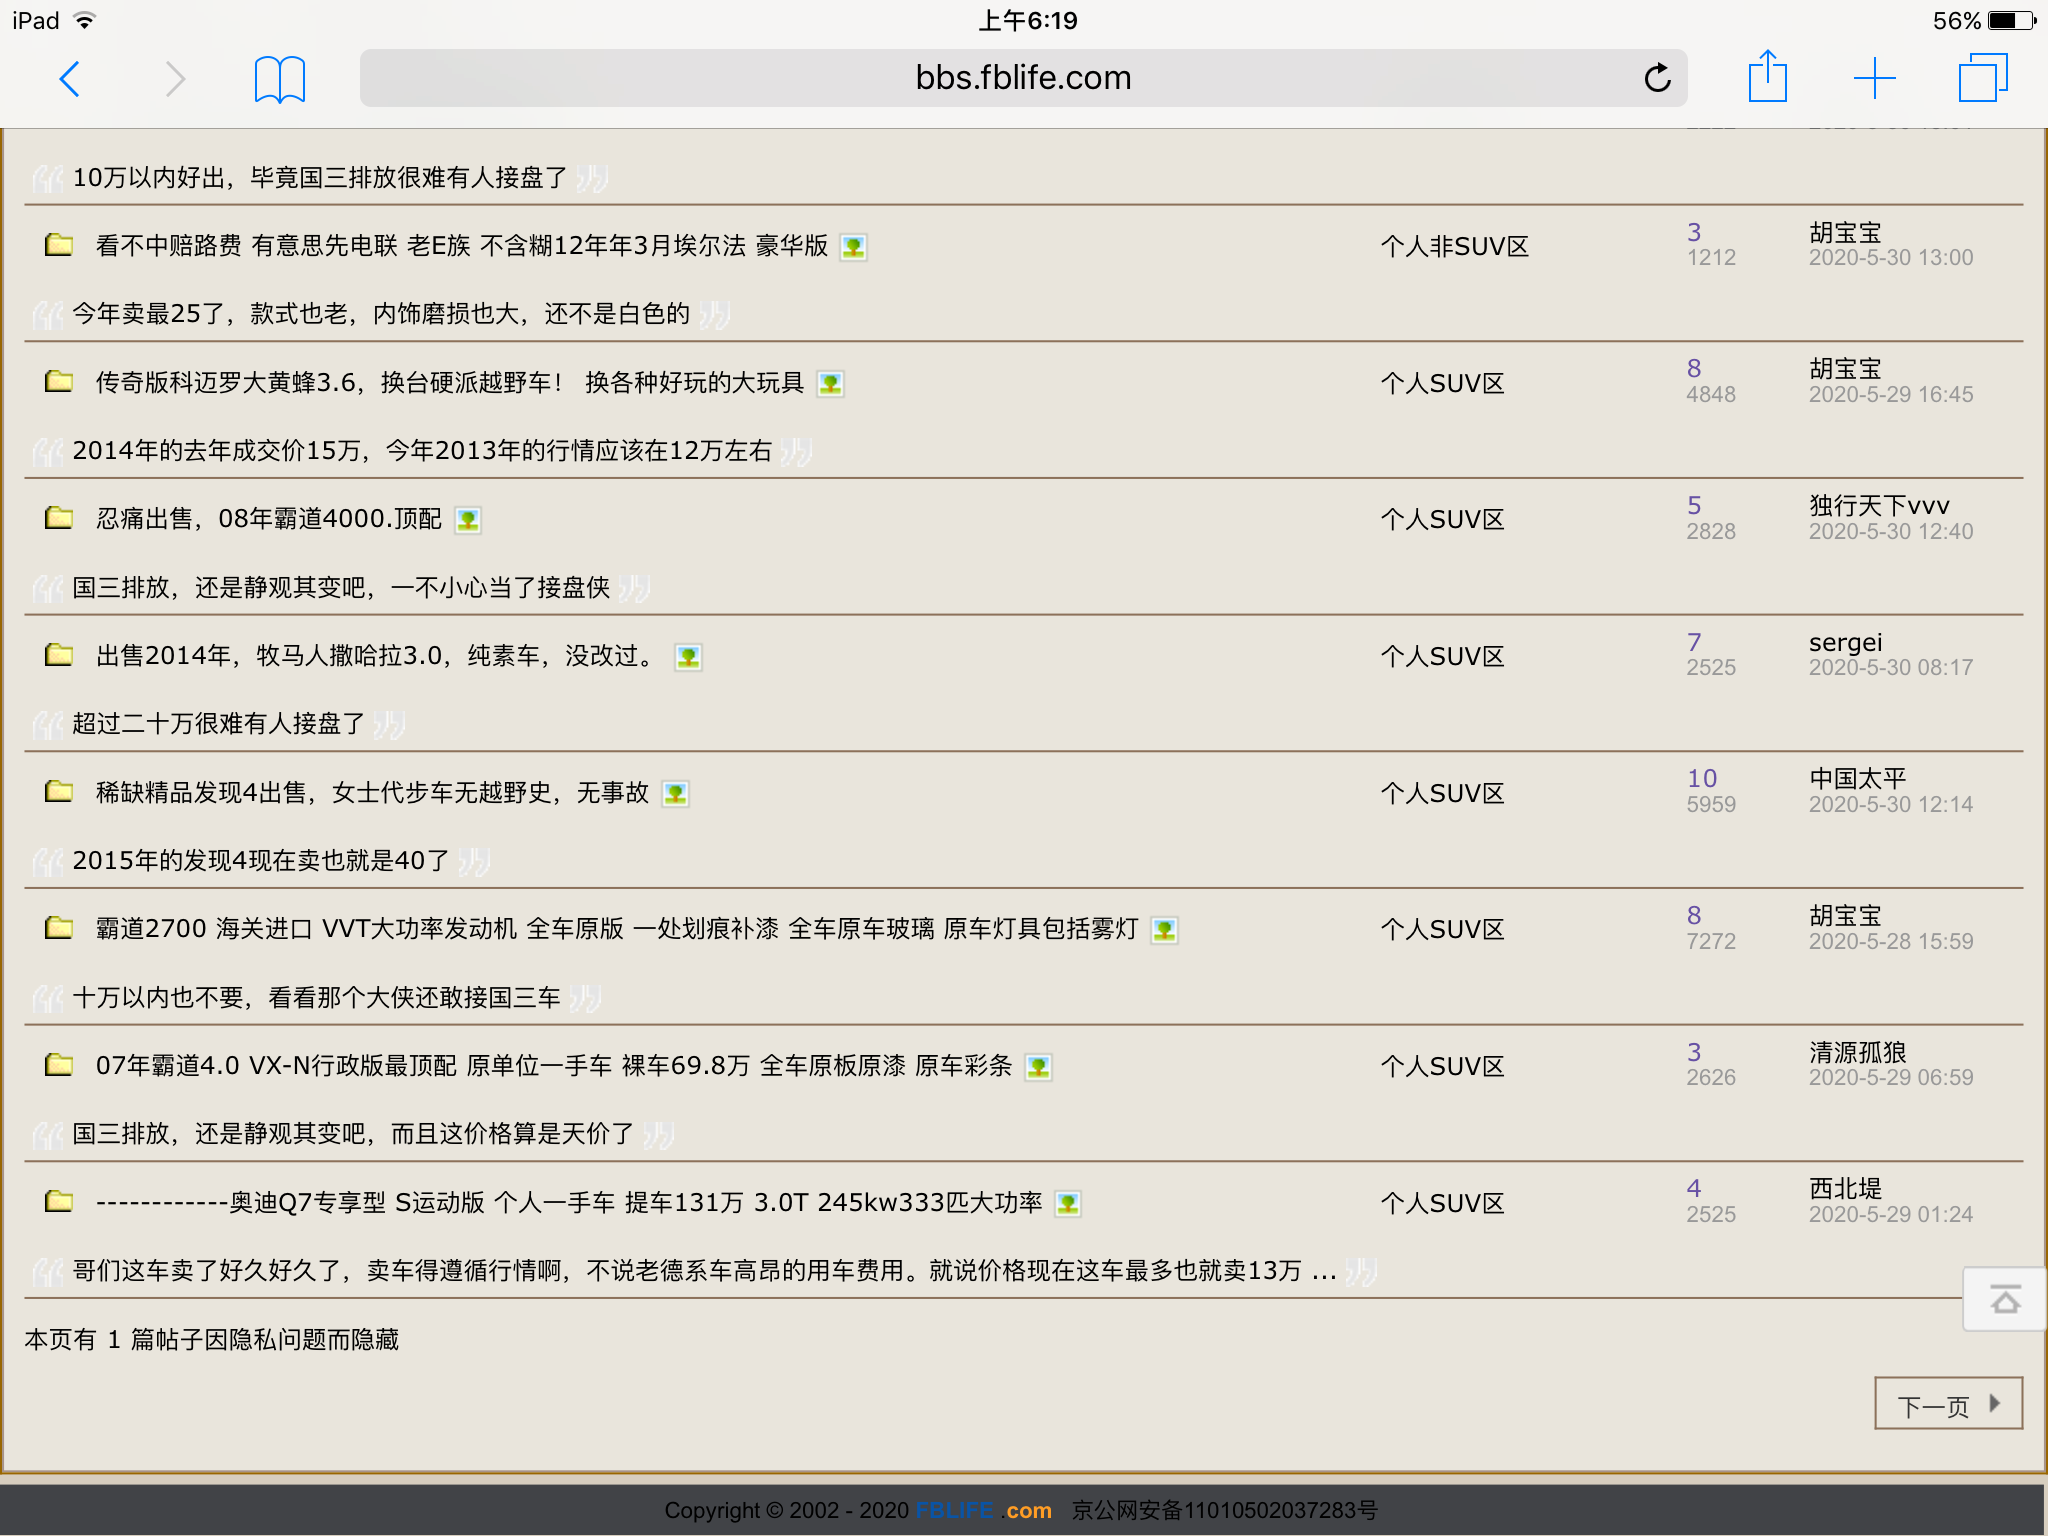Click image attachment icon beside 忍痛出售 post
This screenshot has height=1536, width=2048.
pos(468,520)
